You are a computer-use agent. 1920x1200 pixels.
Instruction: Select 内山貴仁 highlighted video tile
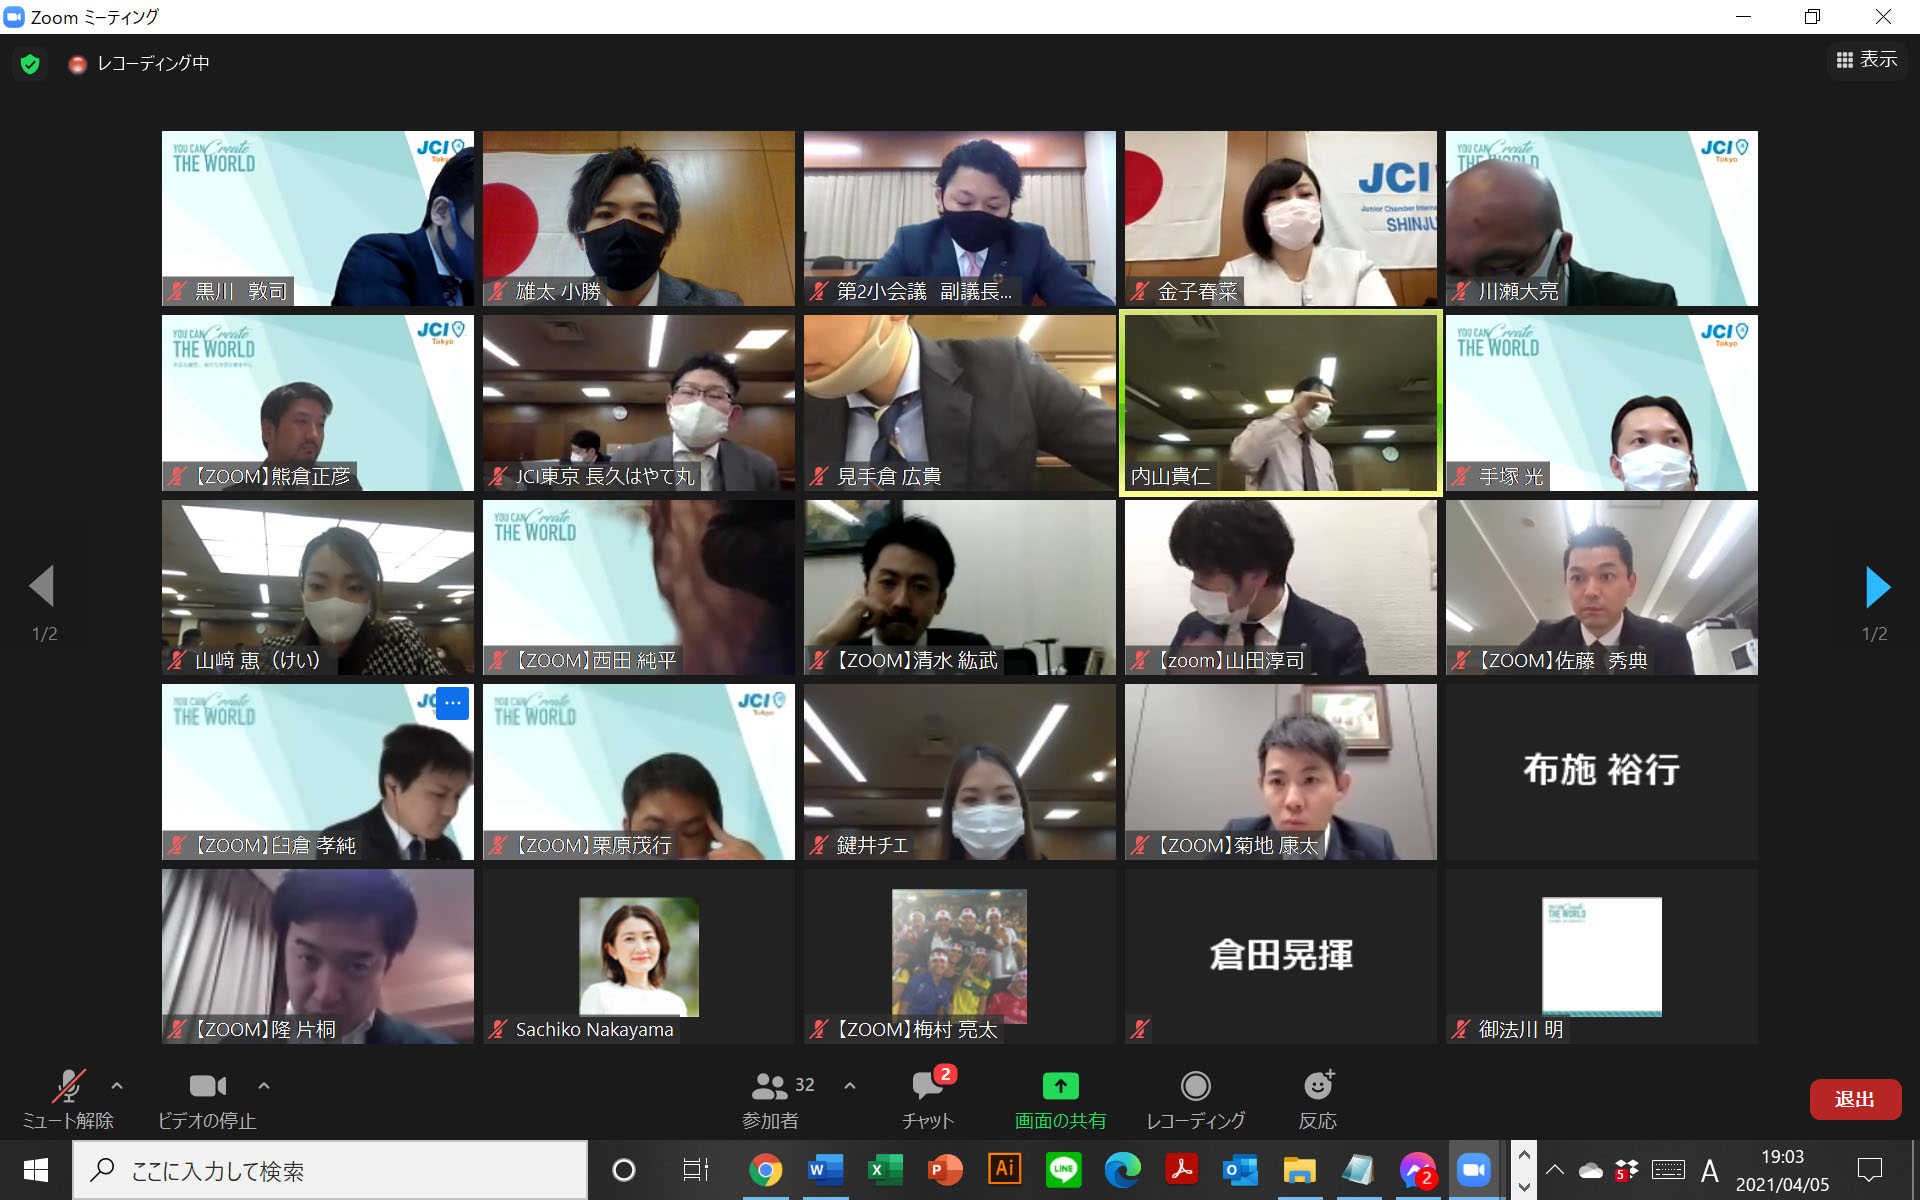pos(1280,402)
